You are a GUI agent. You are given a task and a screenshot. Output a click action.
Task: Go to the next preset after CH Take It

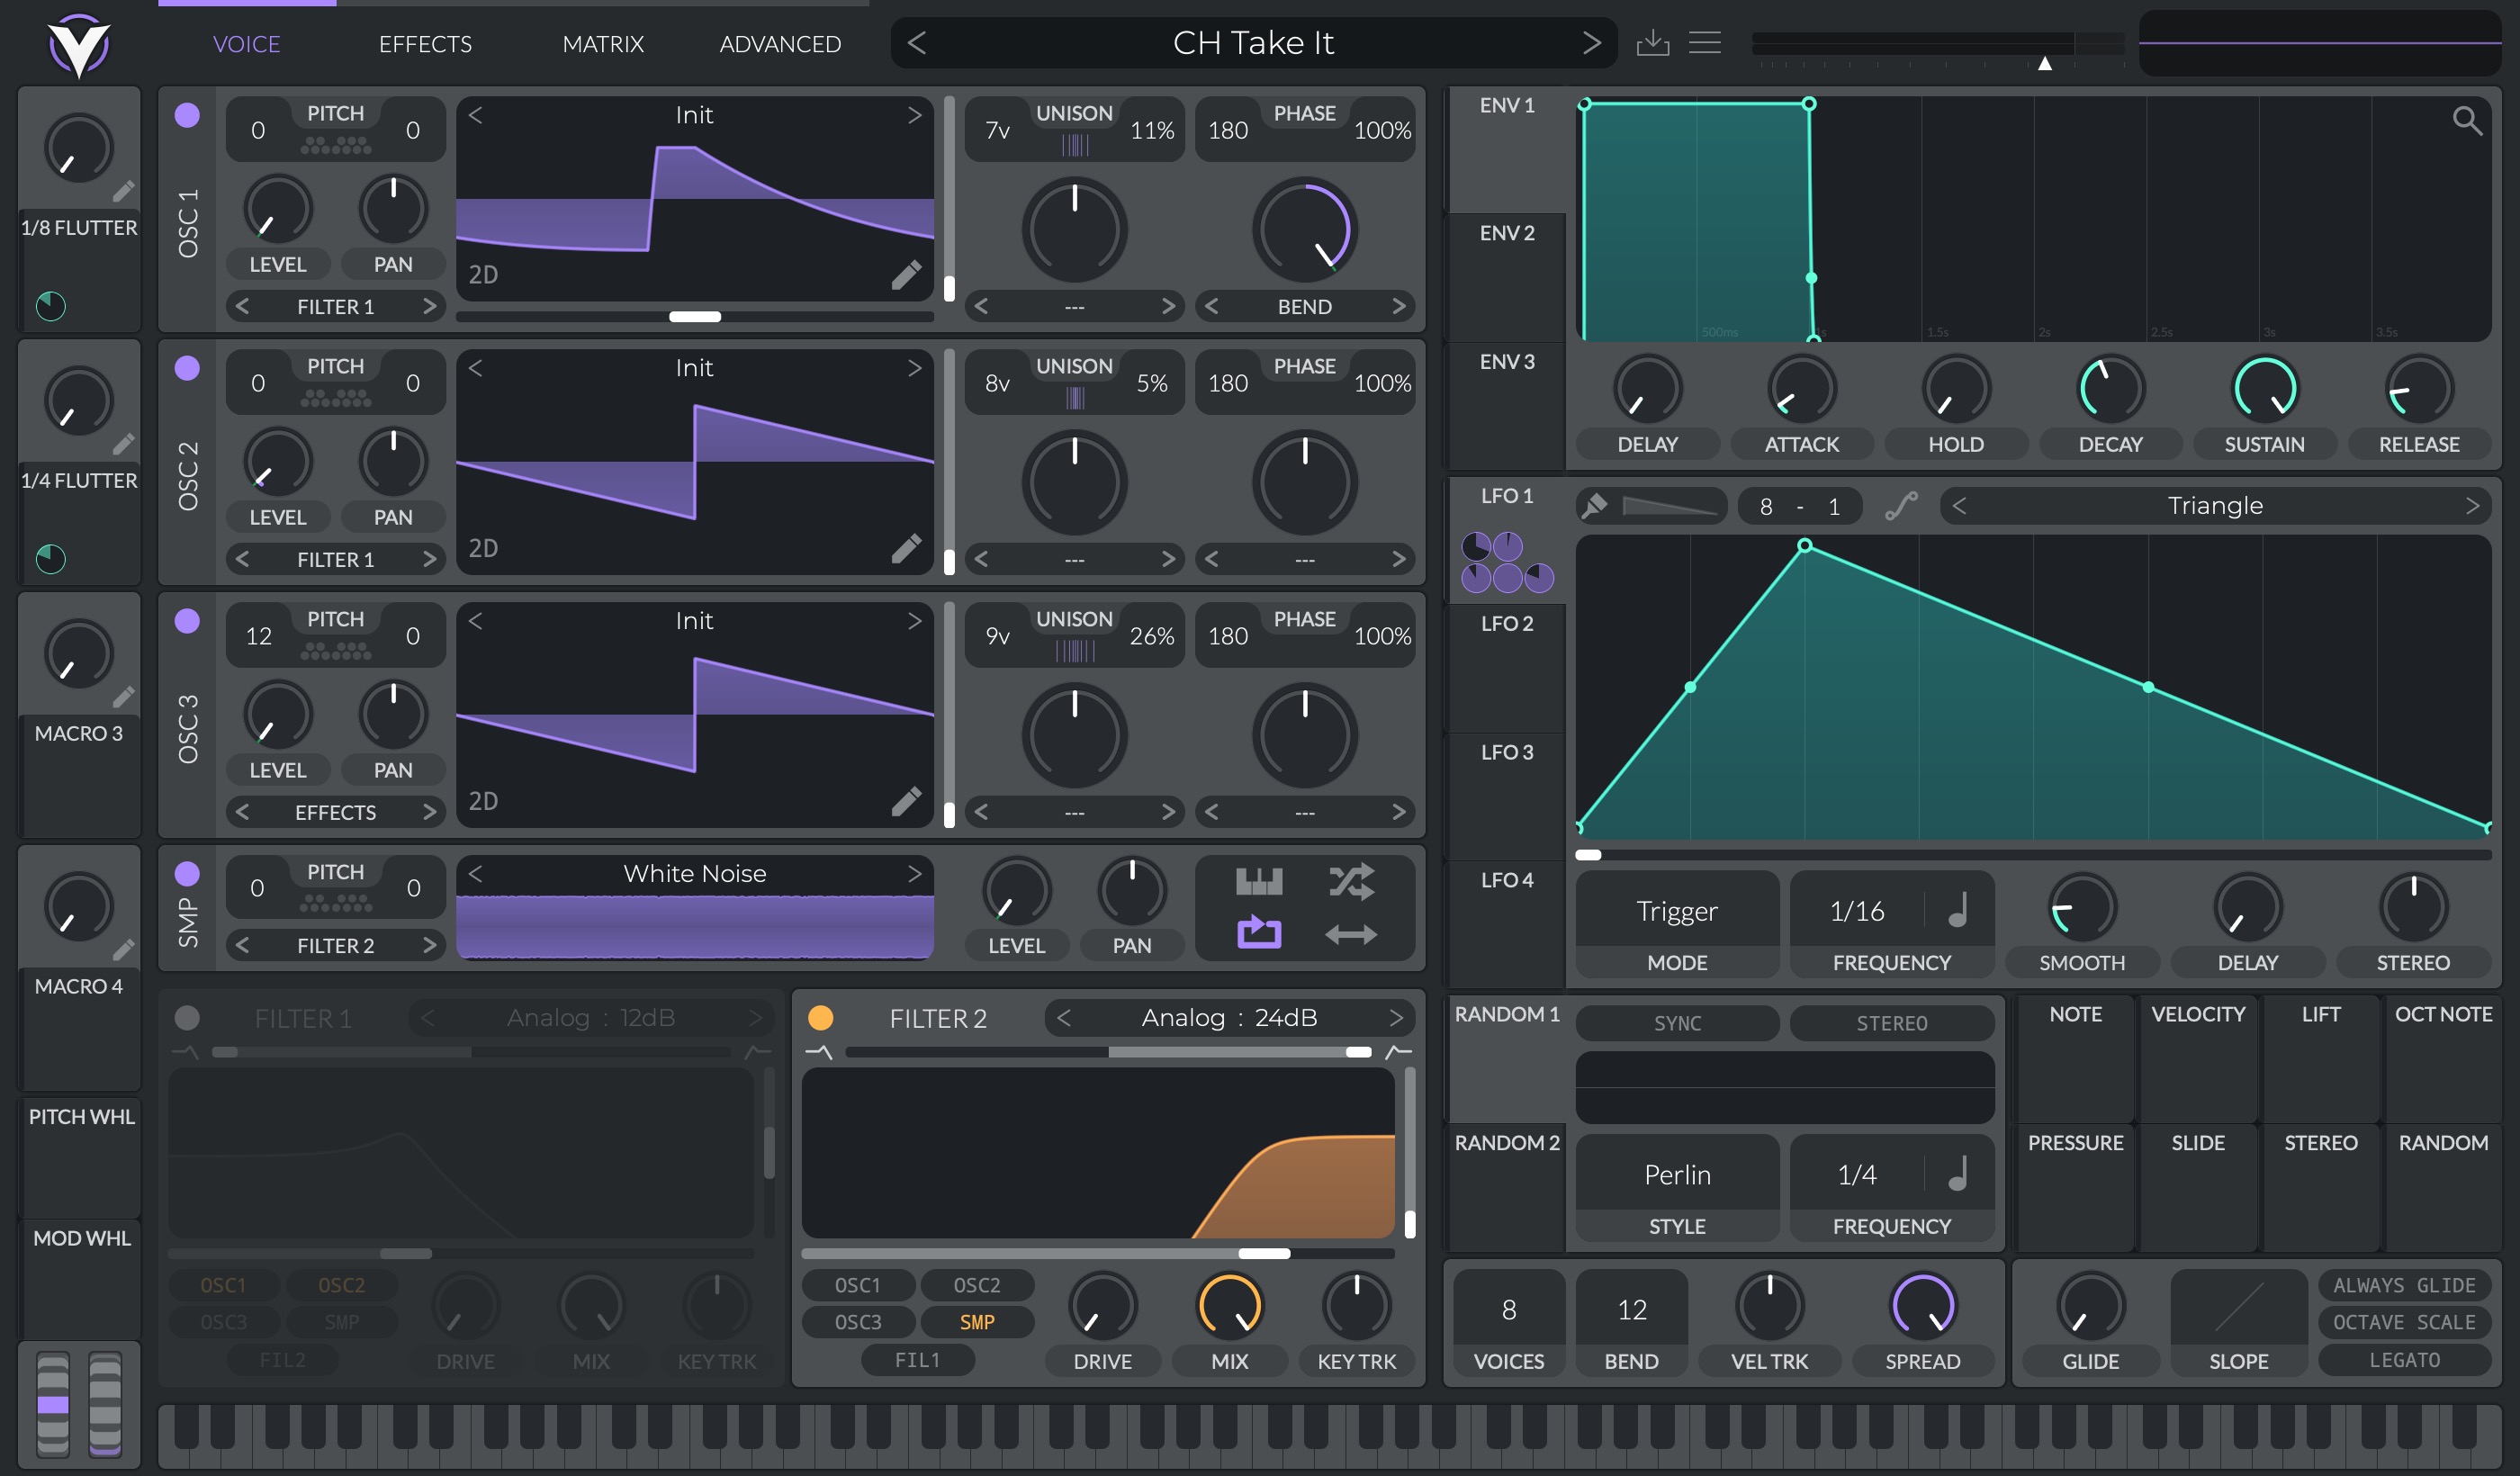click(x=1591, y=43)
